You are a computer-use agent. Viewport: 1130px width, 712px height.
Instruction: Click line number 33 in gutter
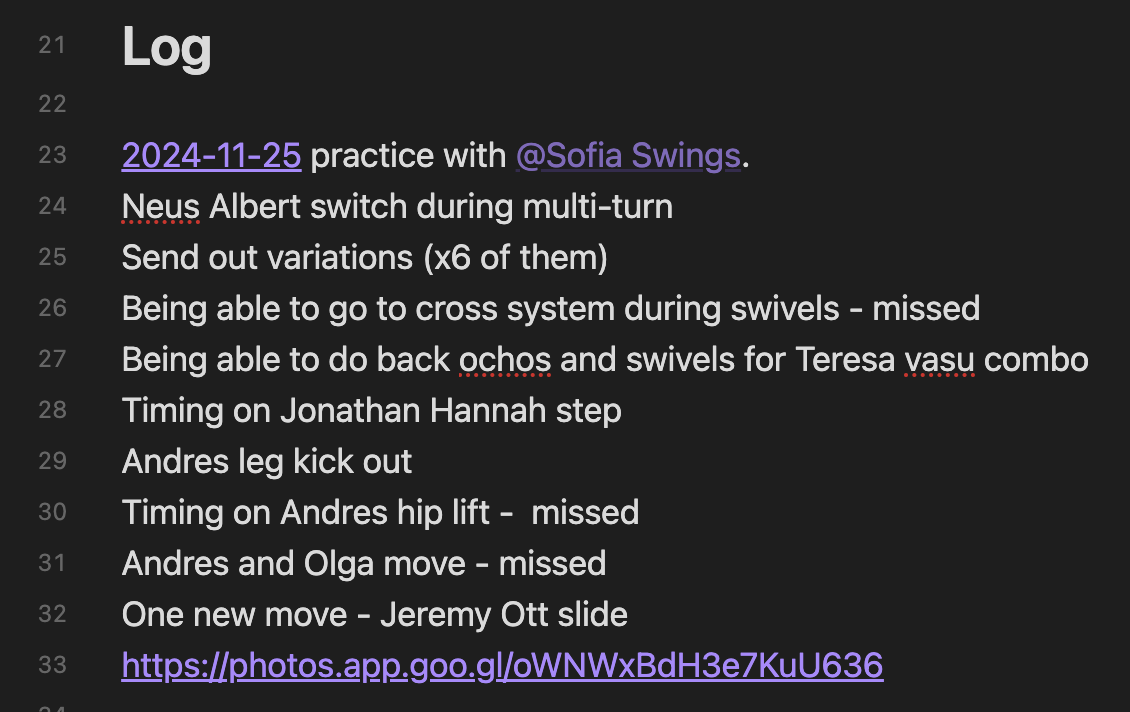52,665
